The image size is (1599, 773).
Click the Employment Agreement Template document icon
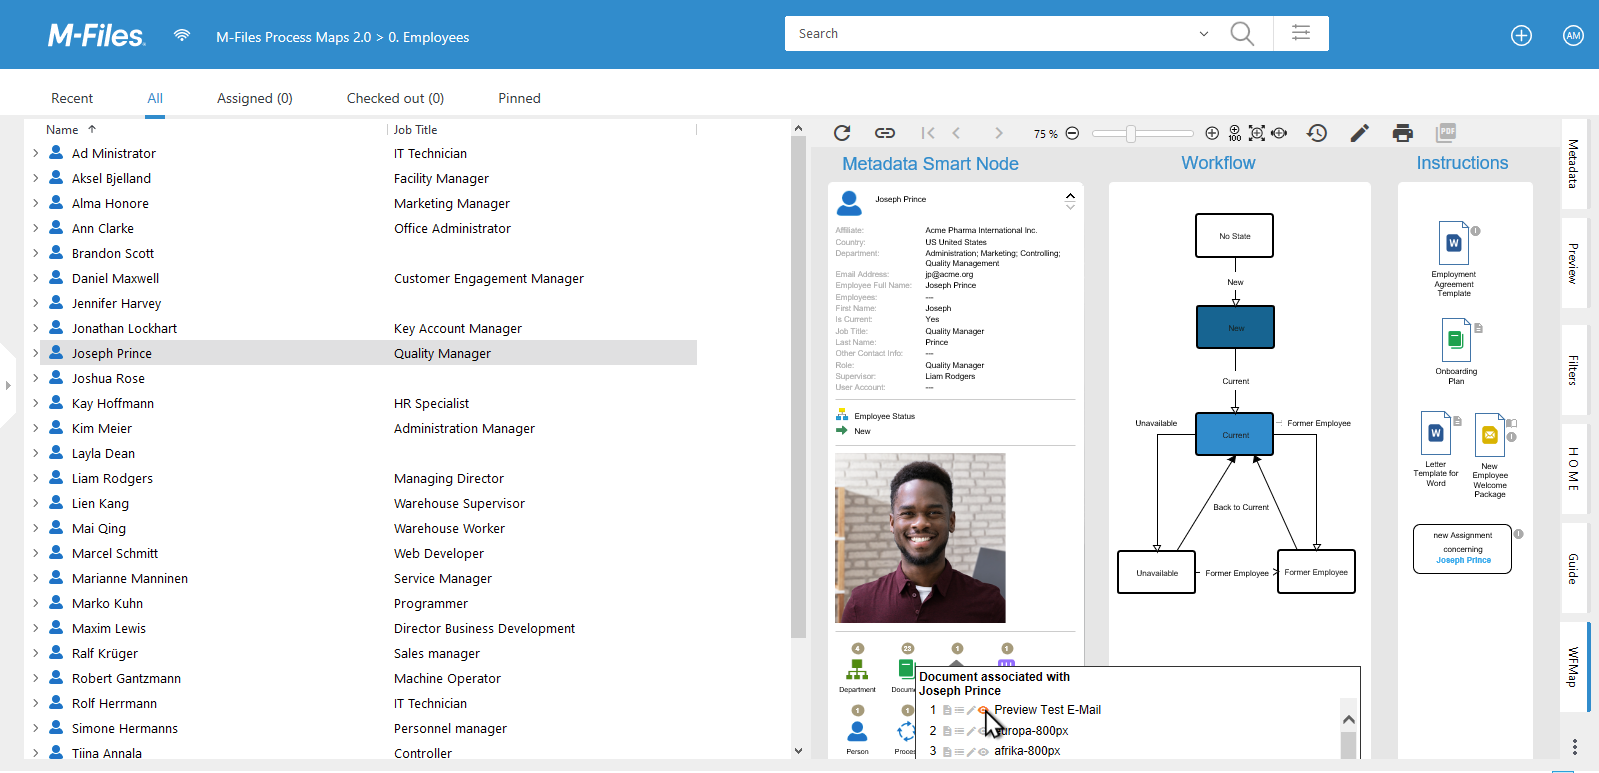coord(1453,243)
